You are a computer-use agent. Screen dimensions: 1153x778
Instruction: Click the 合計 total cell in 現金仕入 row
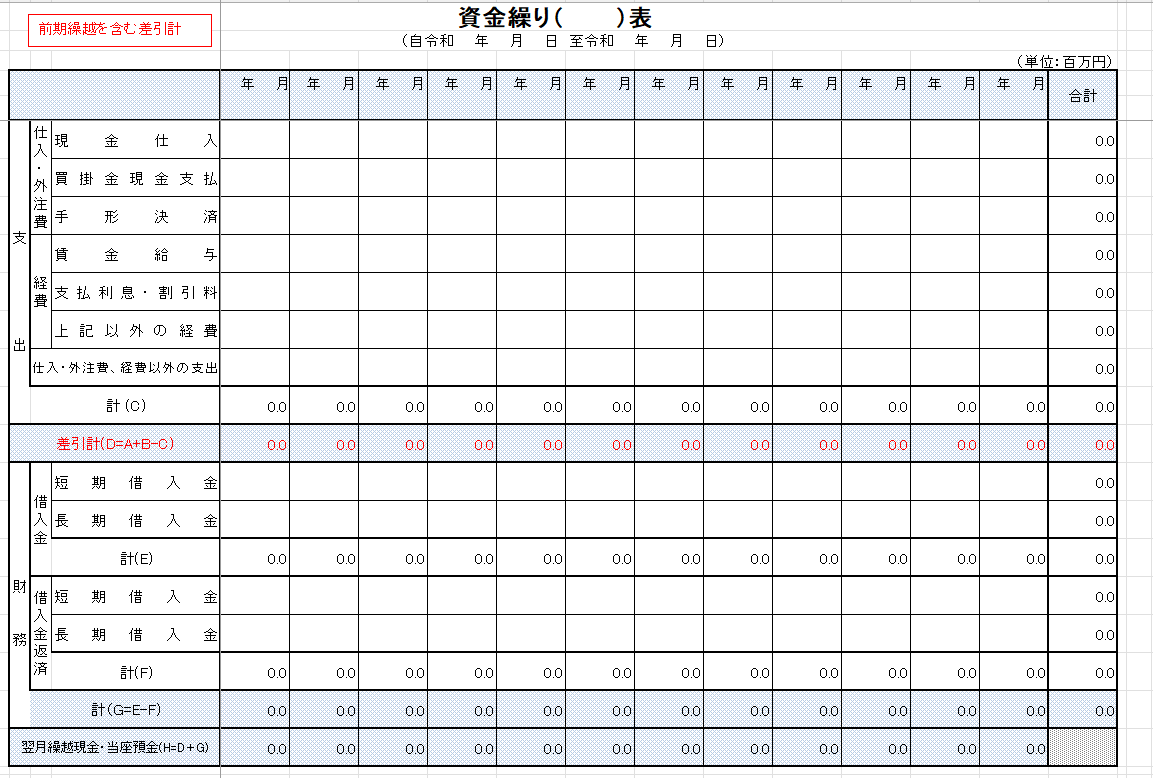coord(1082,141)
